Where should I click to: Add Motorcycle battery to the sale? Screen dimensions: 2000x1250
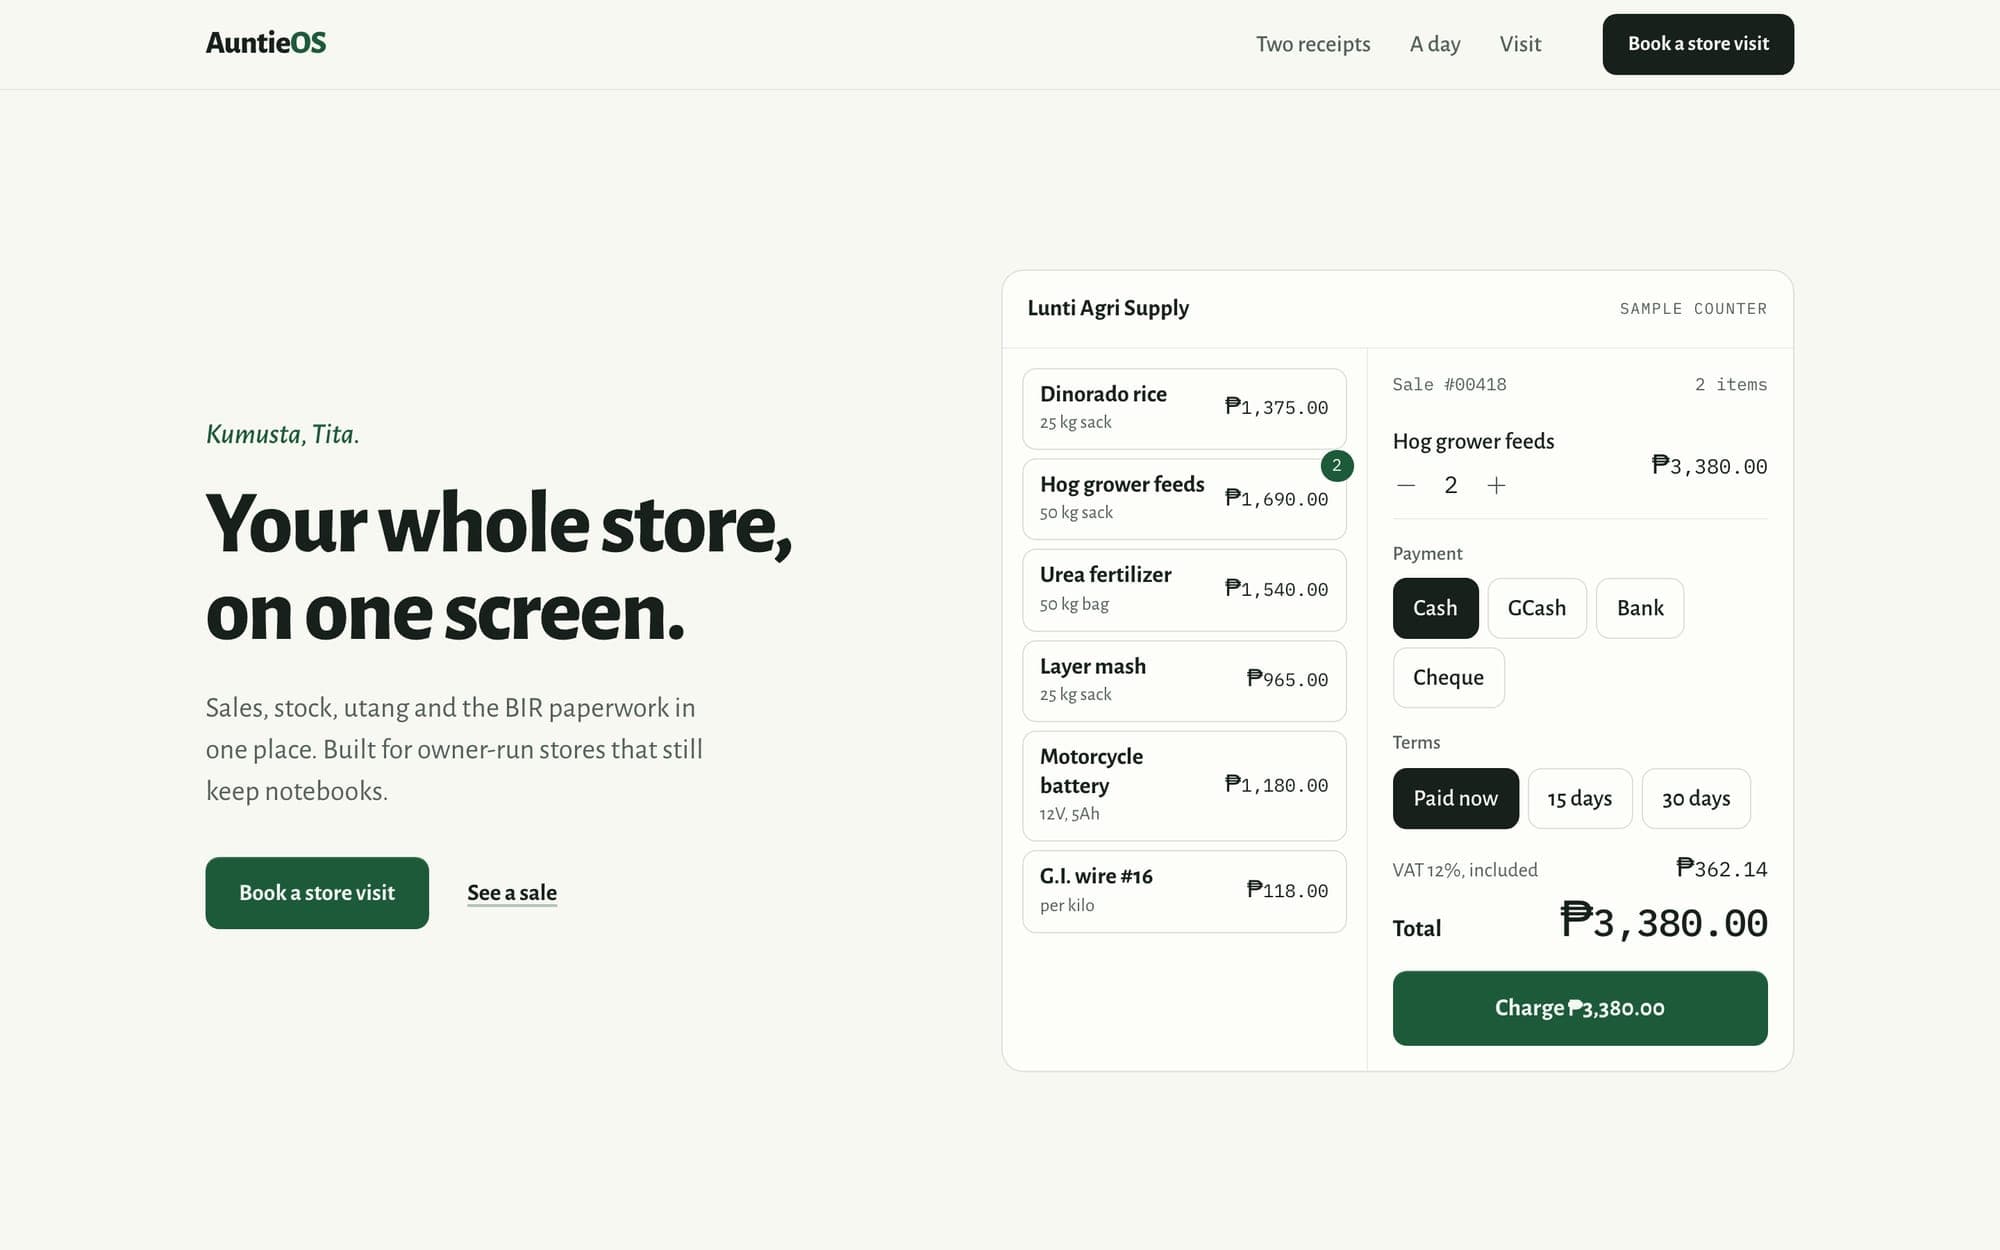(x=1184, y=786)
